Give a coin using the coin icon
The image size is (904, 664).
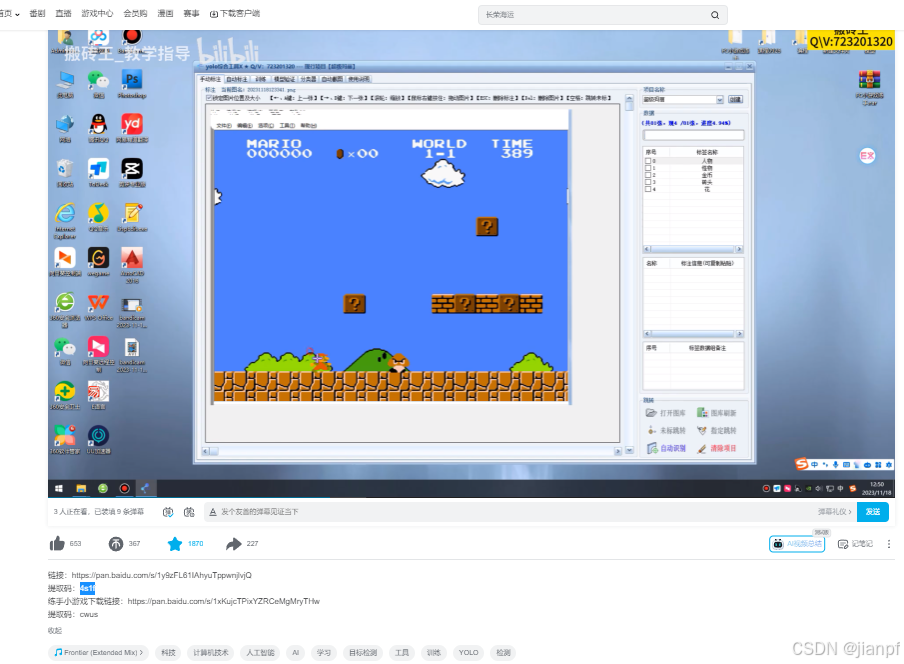click(116, 544)
